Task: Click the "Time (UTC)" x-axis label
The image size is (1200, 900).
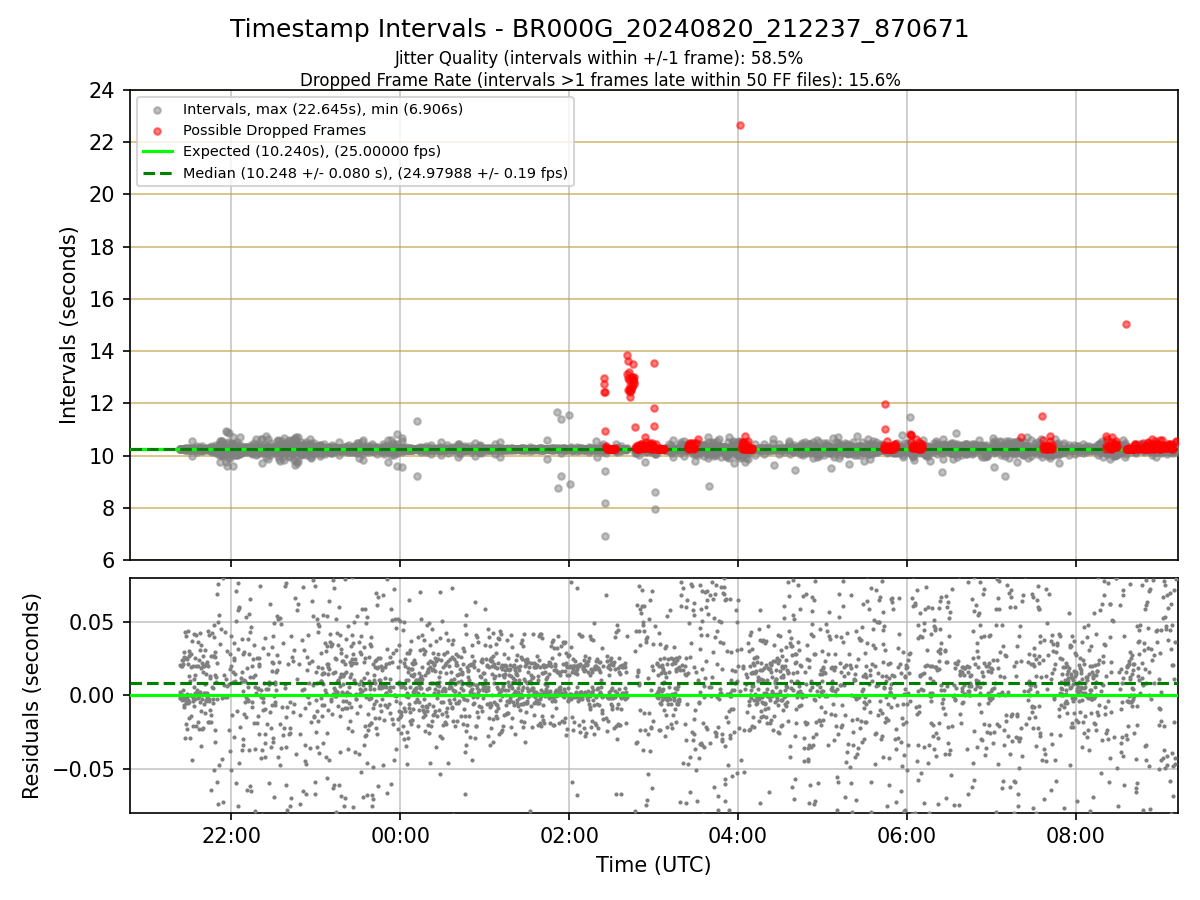Action: (653, 865)
